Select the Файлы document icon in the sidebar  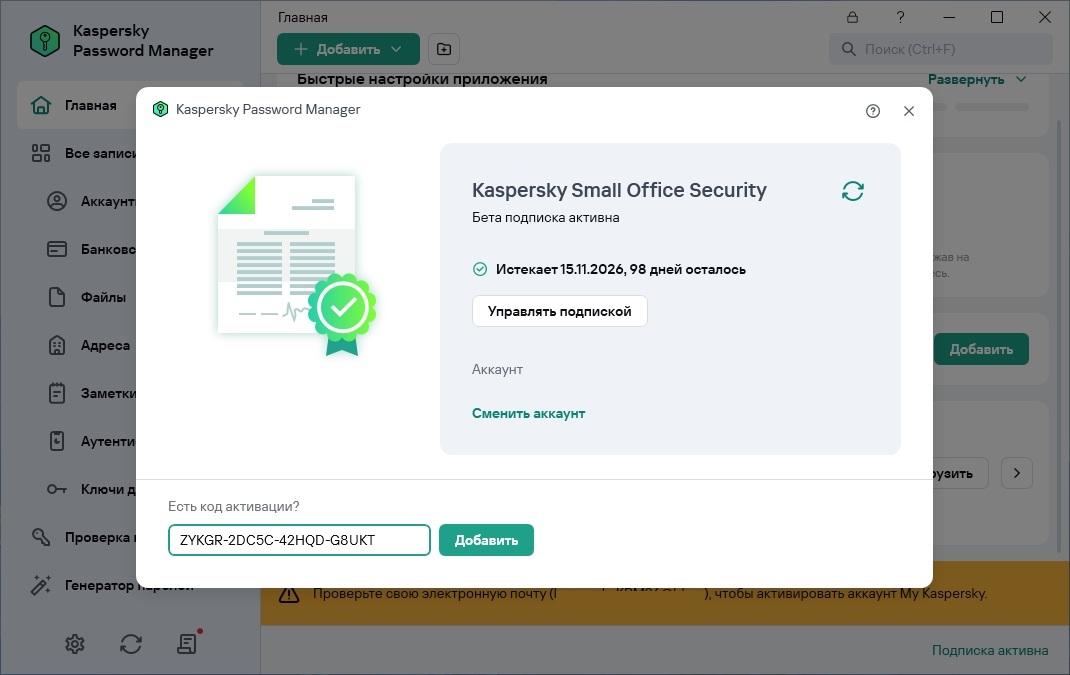(57, 297)
